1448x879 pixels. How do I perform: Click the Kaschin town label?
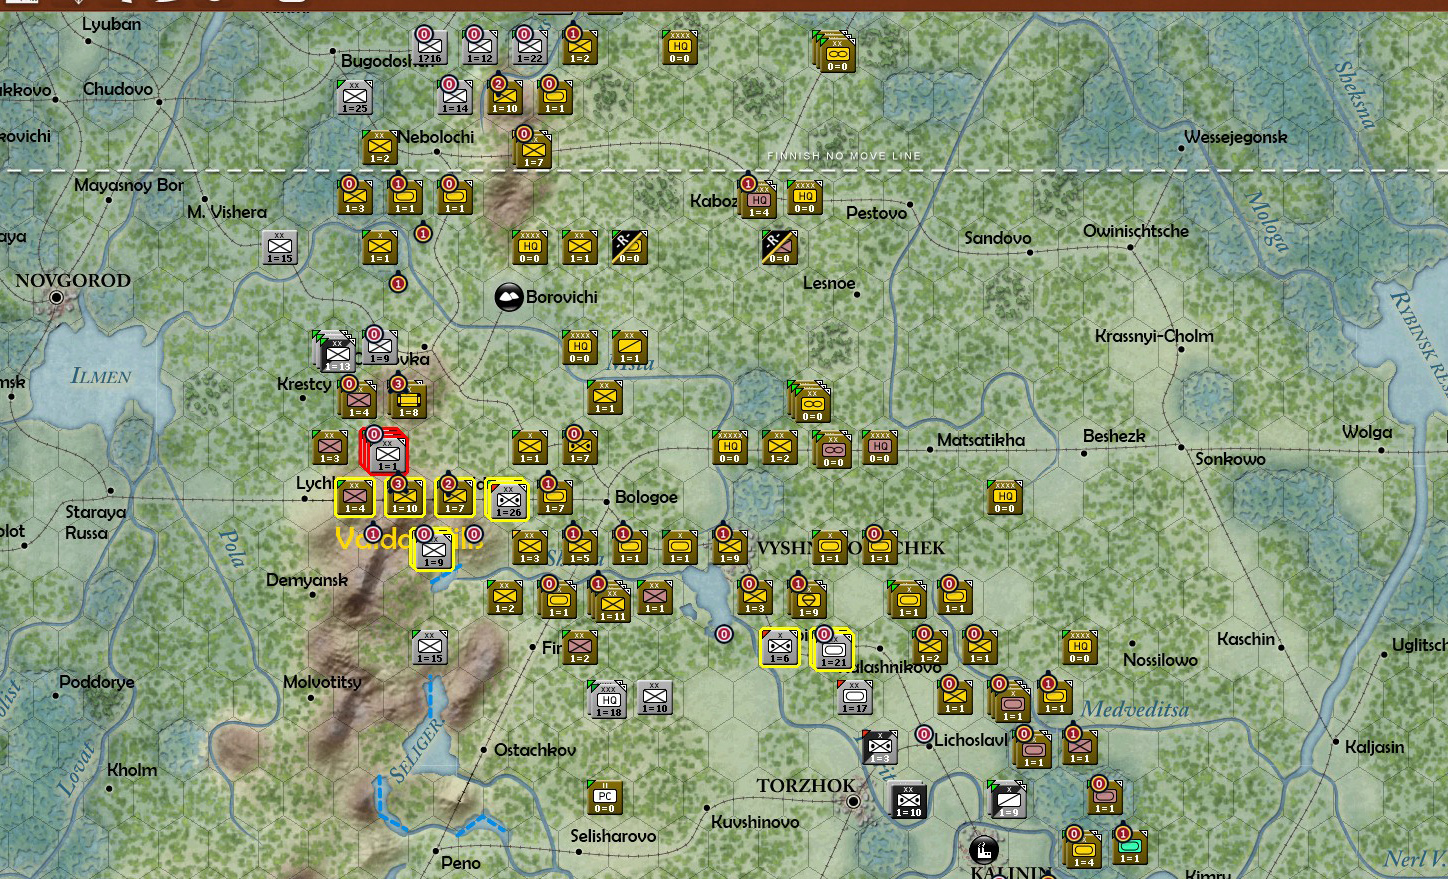point(1246,639)
